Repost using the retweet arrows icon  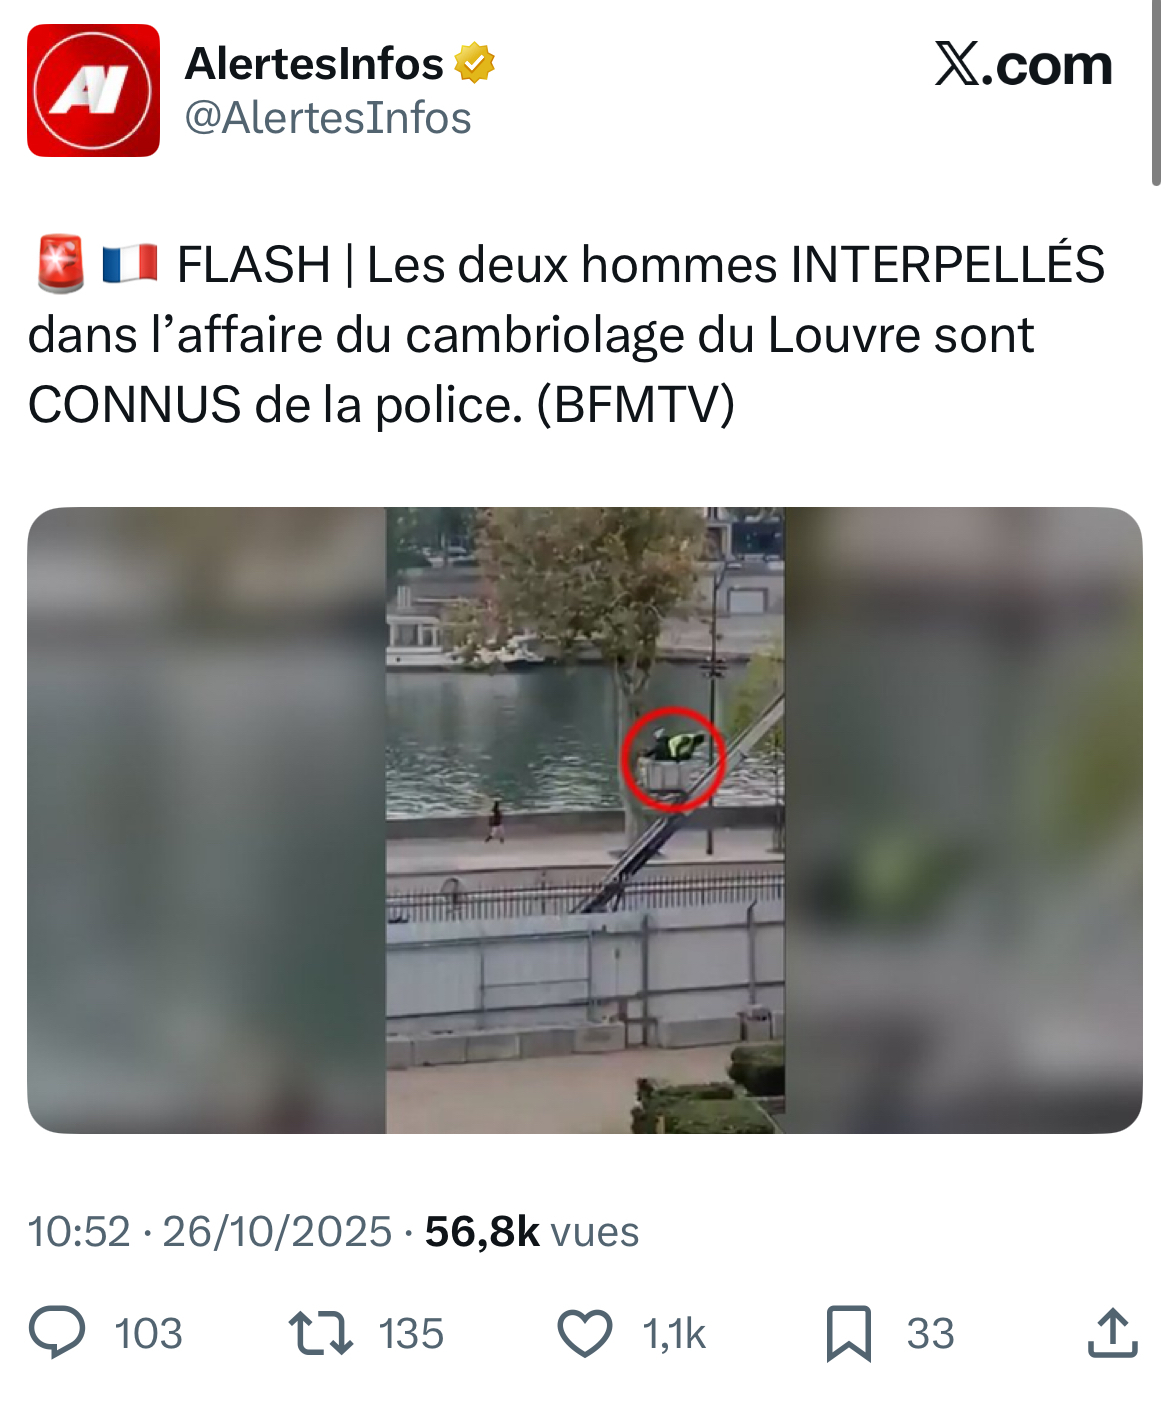(x=320, y=1333)
